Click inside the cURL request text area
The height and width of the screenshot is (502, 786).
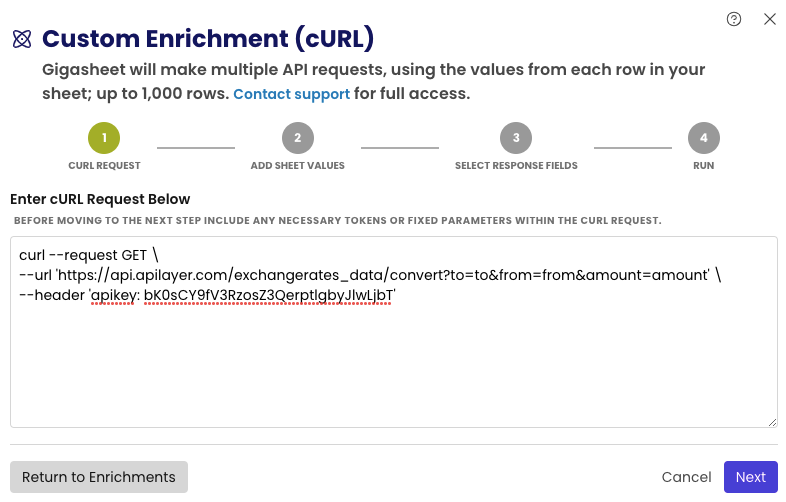tap(393, 360)
